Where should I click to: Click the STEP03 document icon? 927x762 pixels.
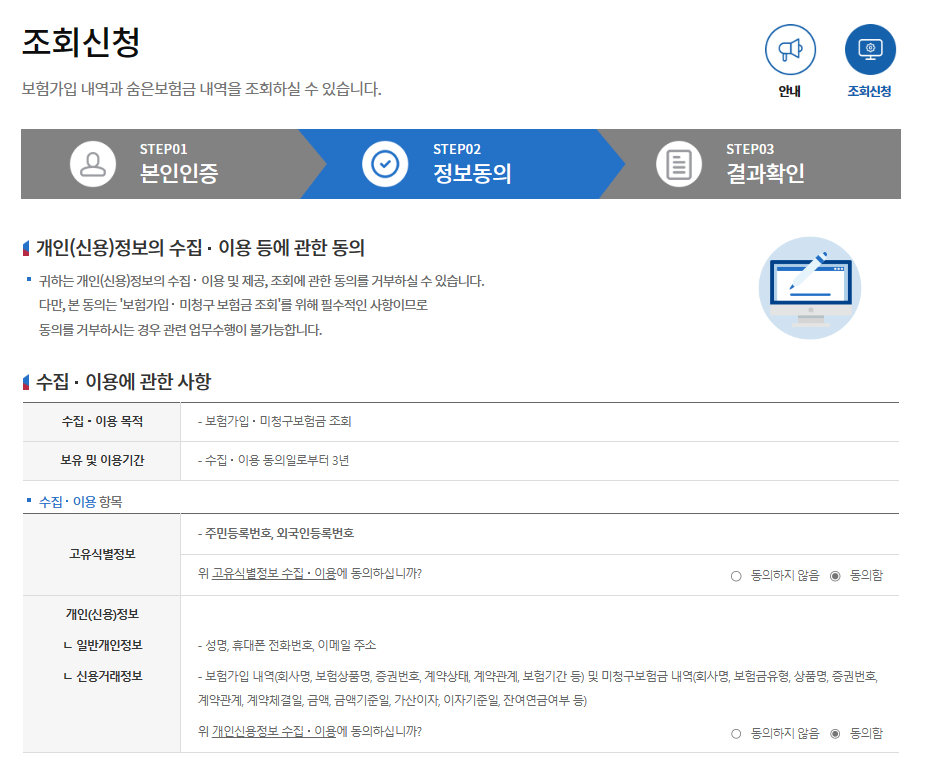coord(679,164)
